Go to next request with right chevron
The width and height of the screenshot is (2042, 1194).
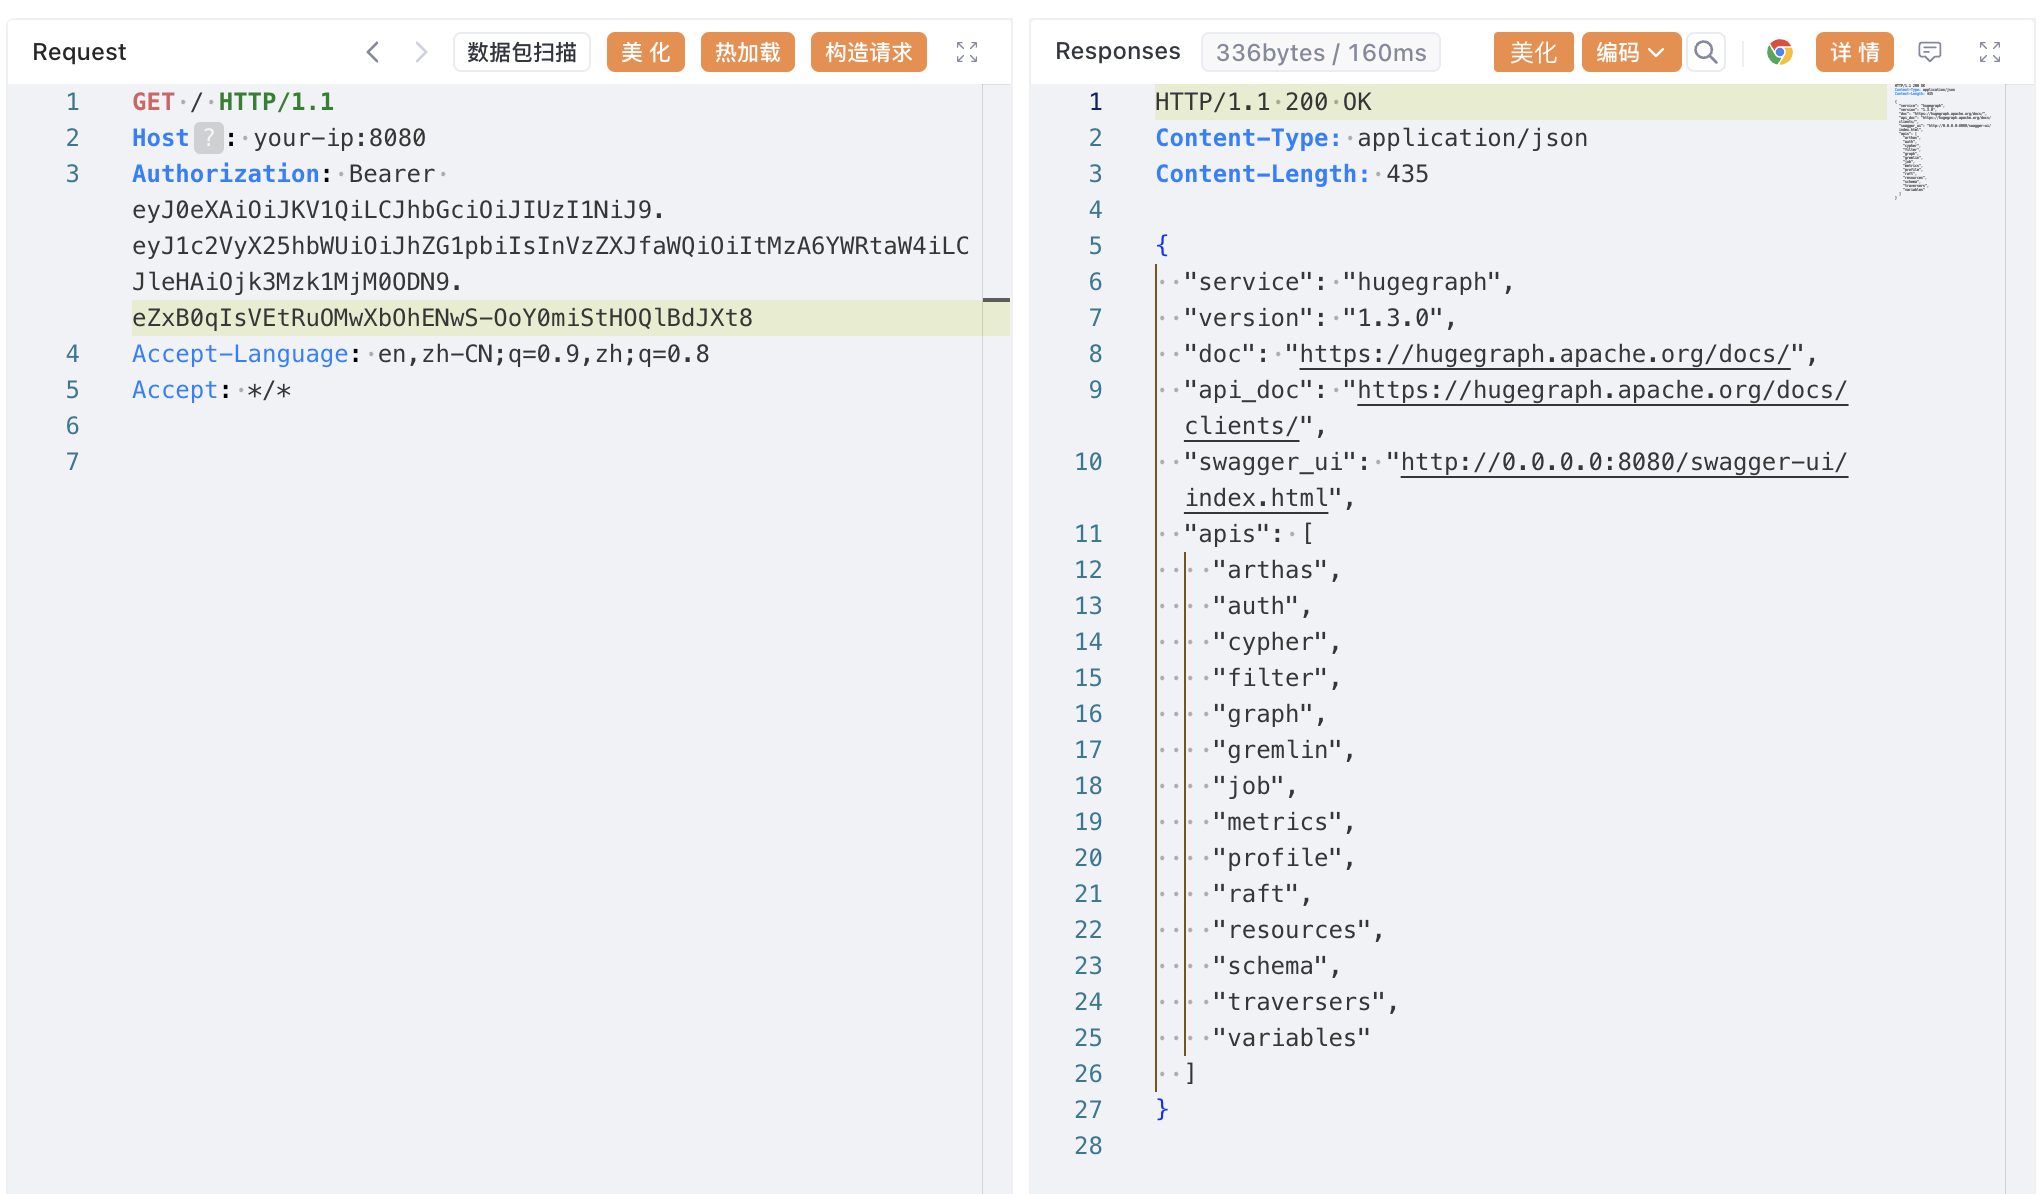[421, 52]
